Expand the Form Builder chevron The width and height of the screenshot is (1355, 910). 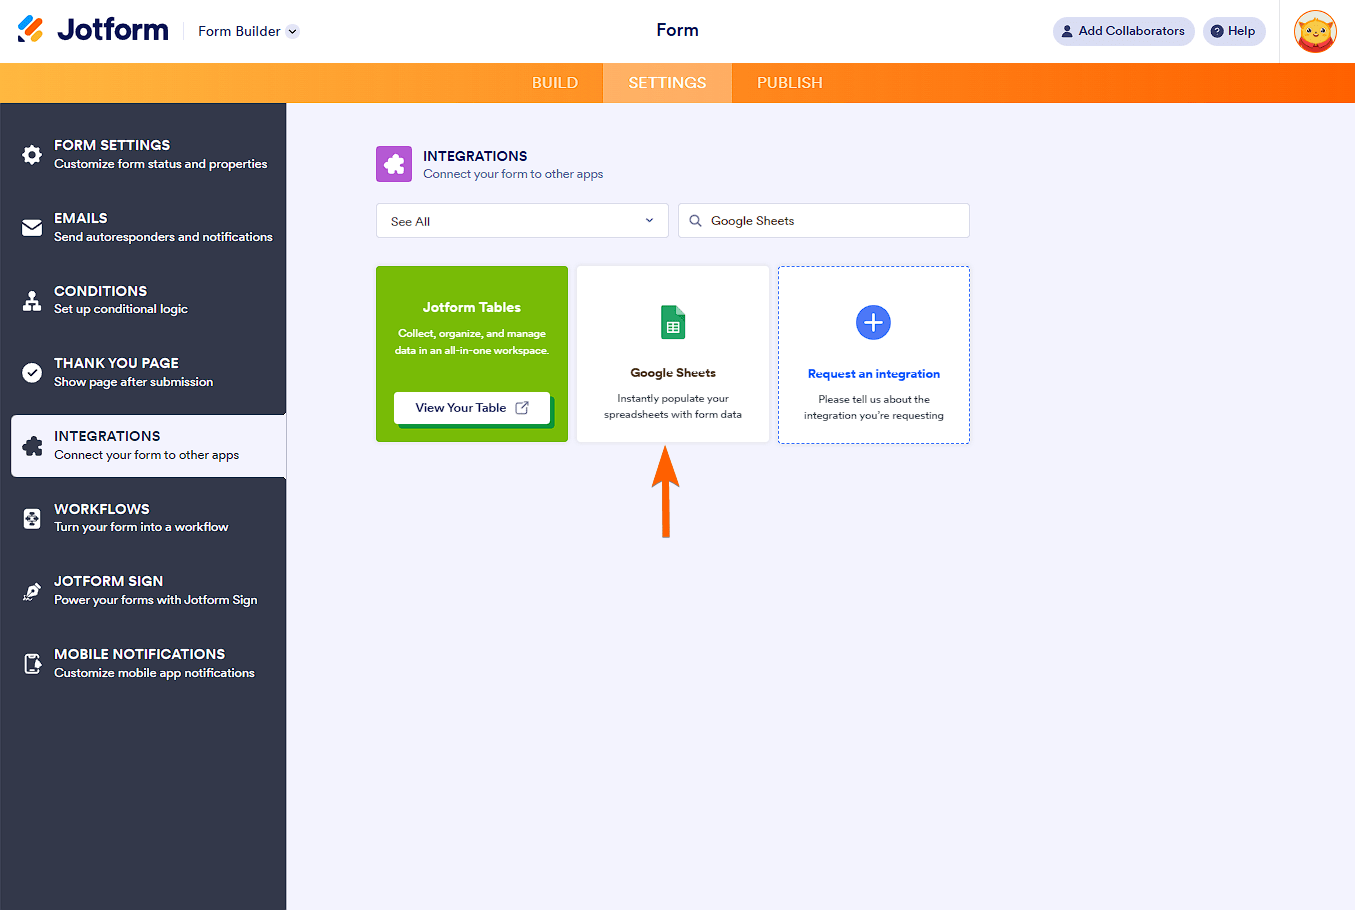point(291,31)
